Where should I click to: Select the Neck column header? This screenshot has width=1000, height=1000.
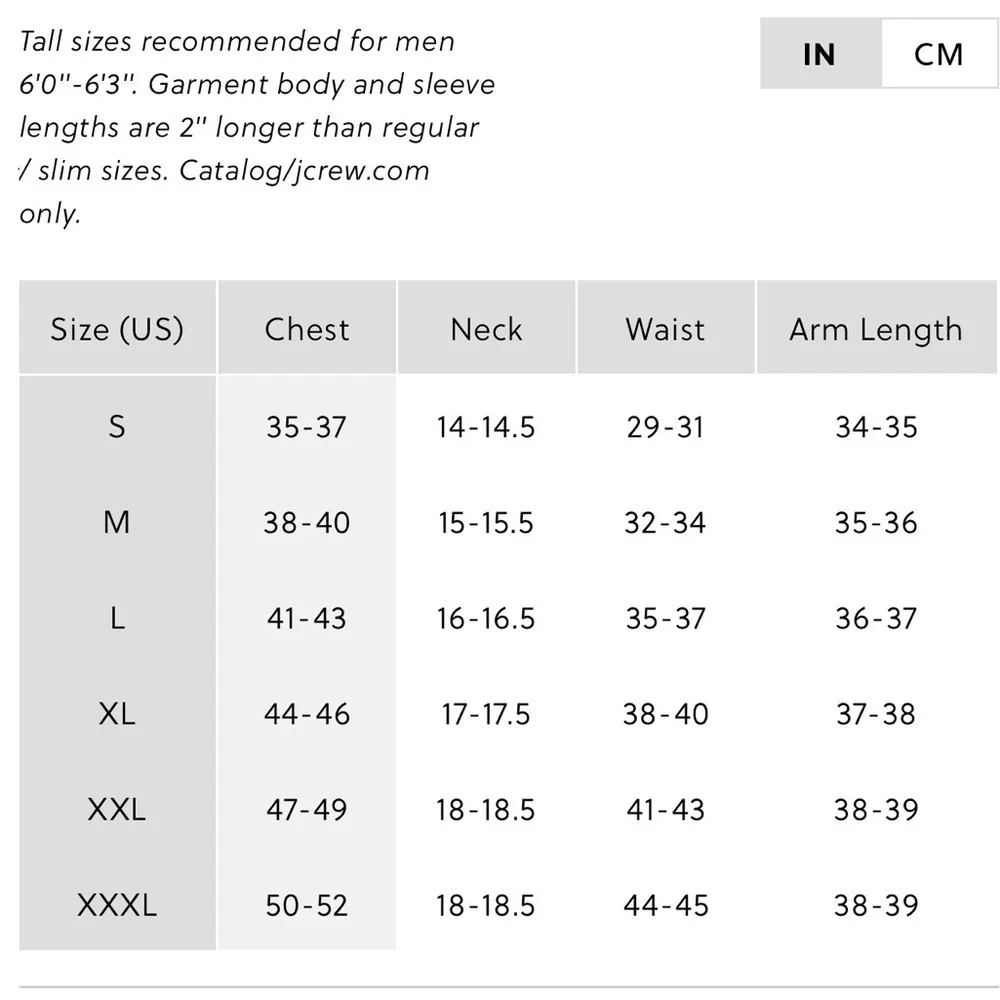coord(487,327)
